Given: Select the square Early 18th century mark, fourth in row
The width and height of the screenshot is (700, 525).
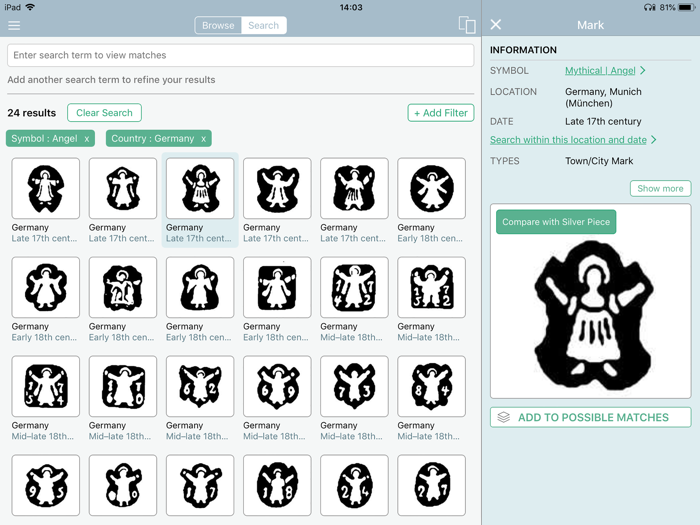Looking at the screenshot, I should tap(277, 288).
